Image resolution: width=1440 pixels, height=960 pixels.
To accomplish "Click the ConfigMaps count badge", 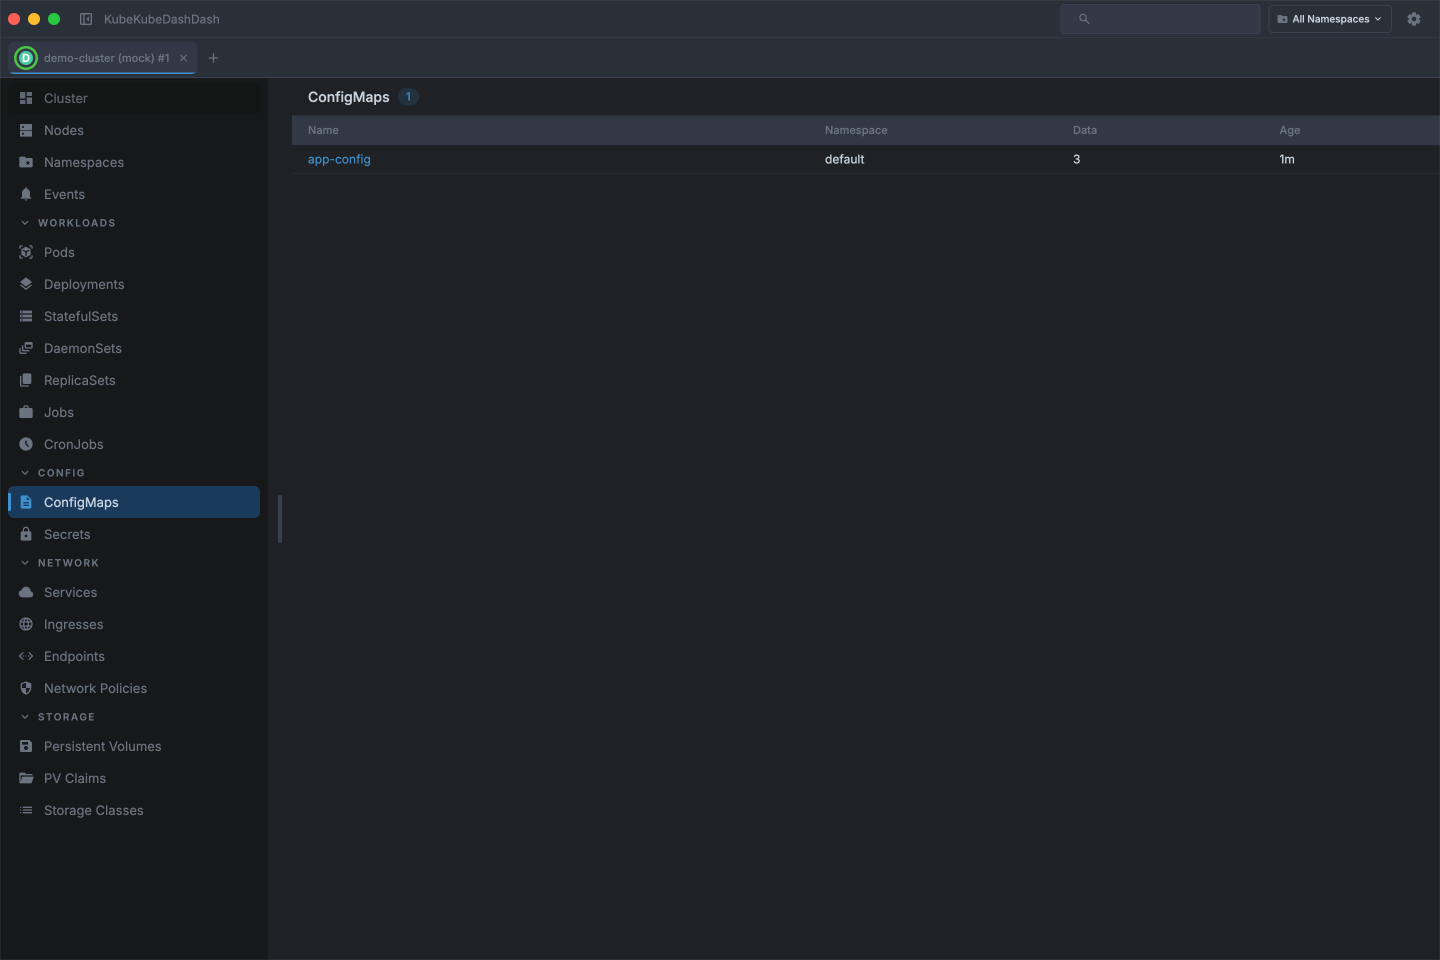I will (x=408, y=97).
